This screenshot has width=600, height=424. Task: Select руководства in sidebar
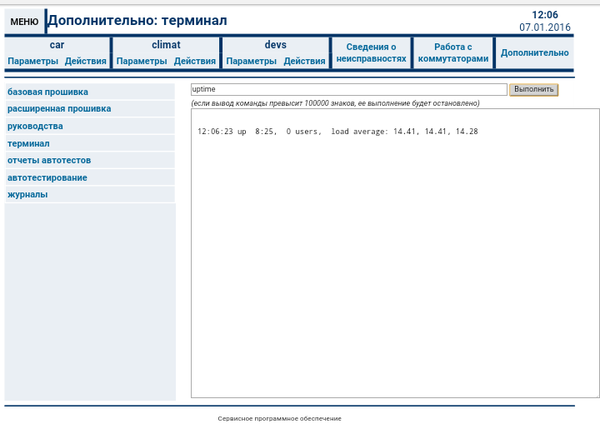coord(35,126)
